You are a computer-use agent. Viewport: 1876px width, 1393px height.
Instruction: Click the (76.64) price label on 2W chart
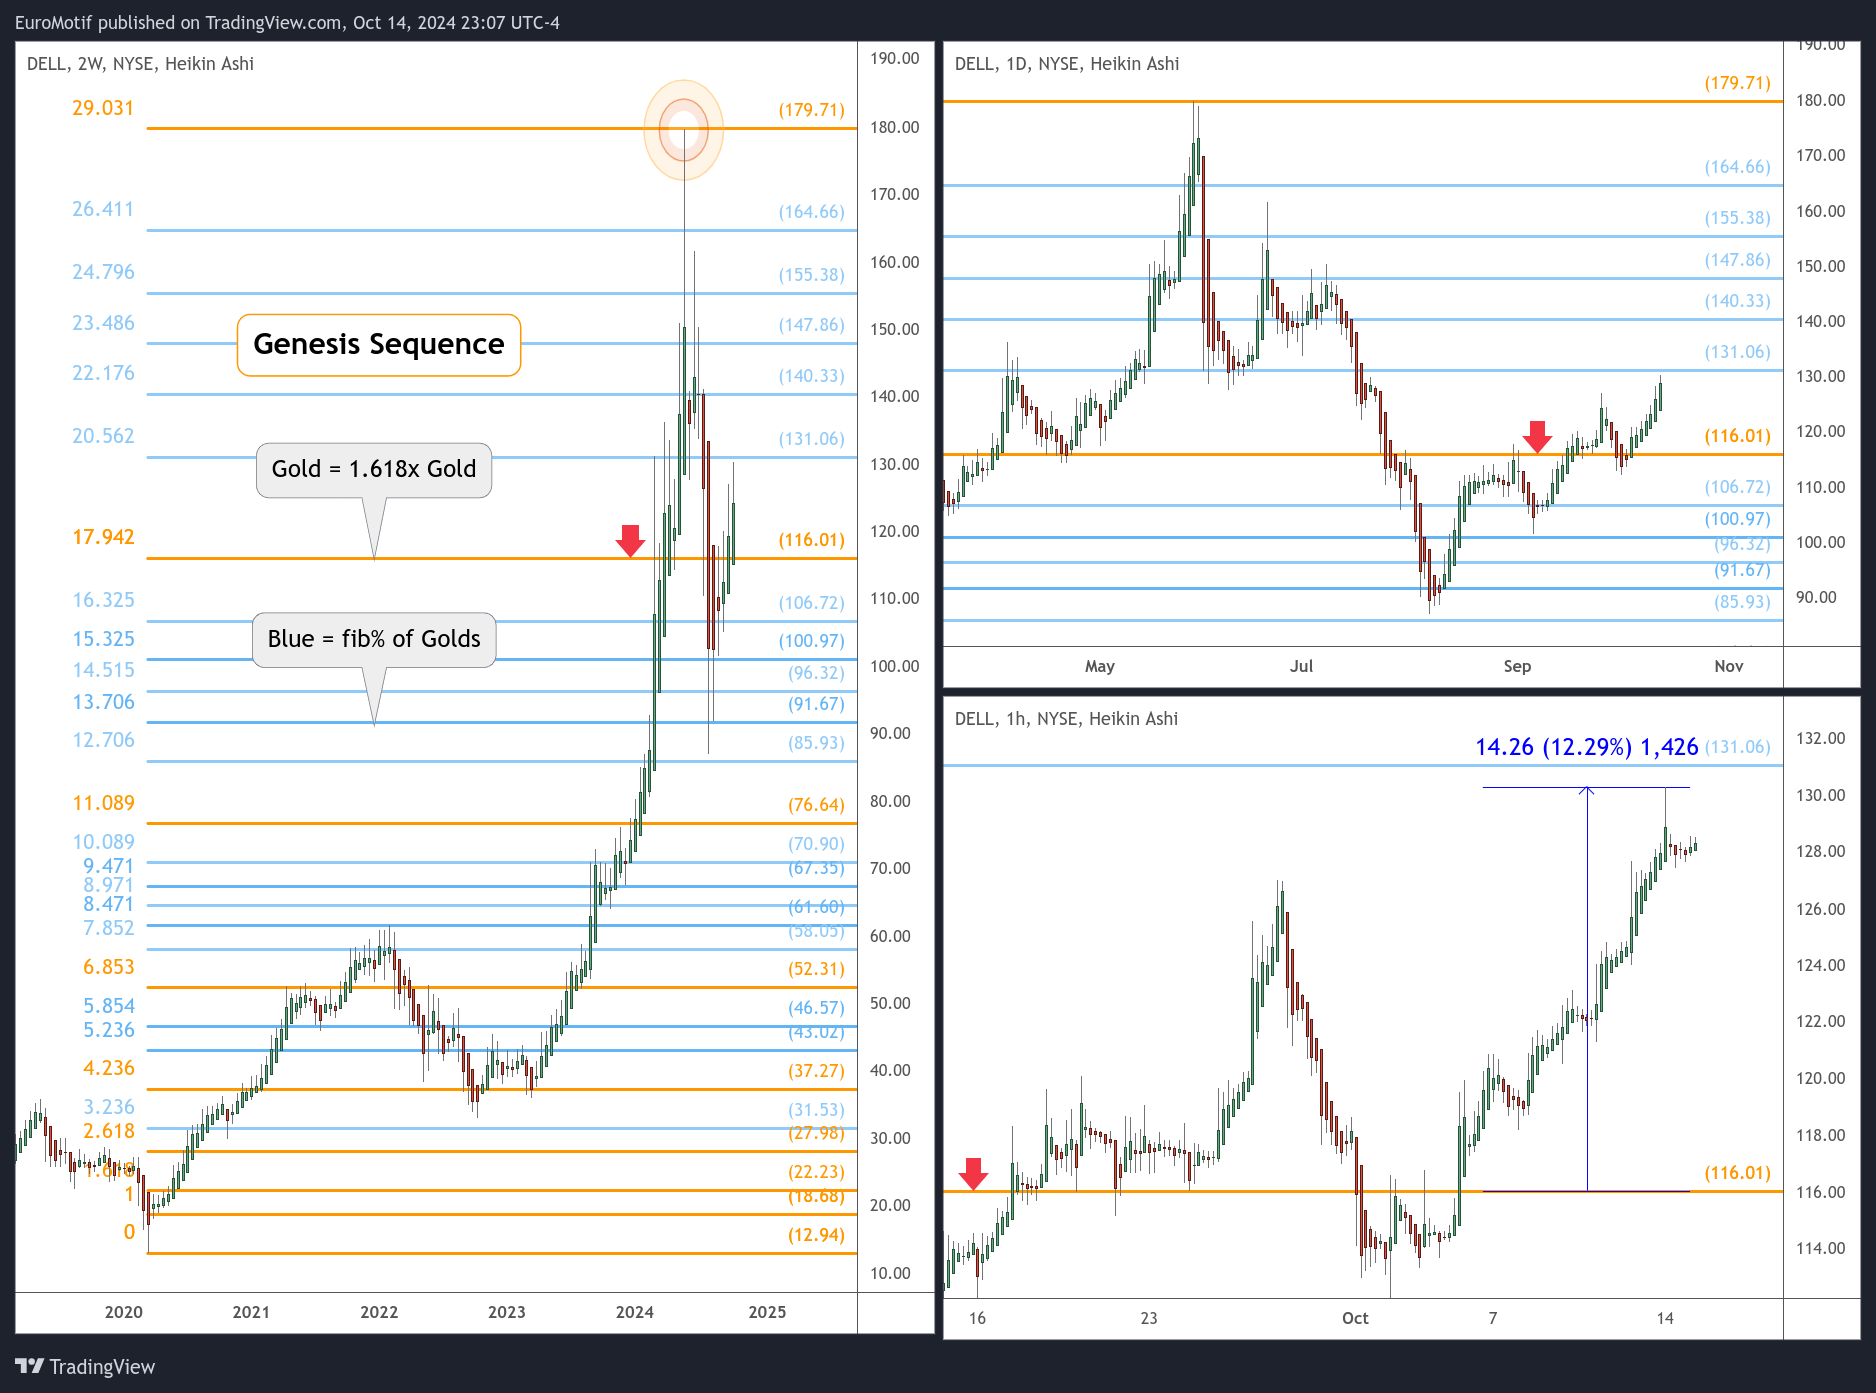[816, 805]
